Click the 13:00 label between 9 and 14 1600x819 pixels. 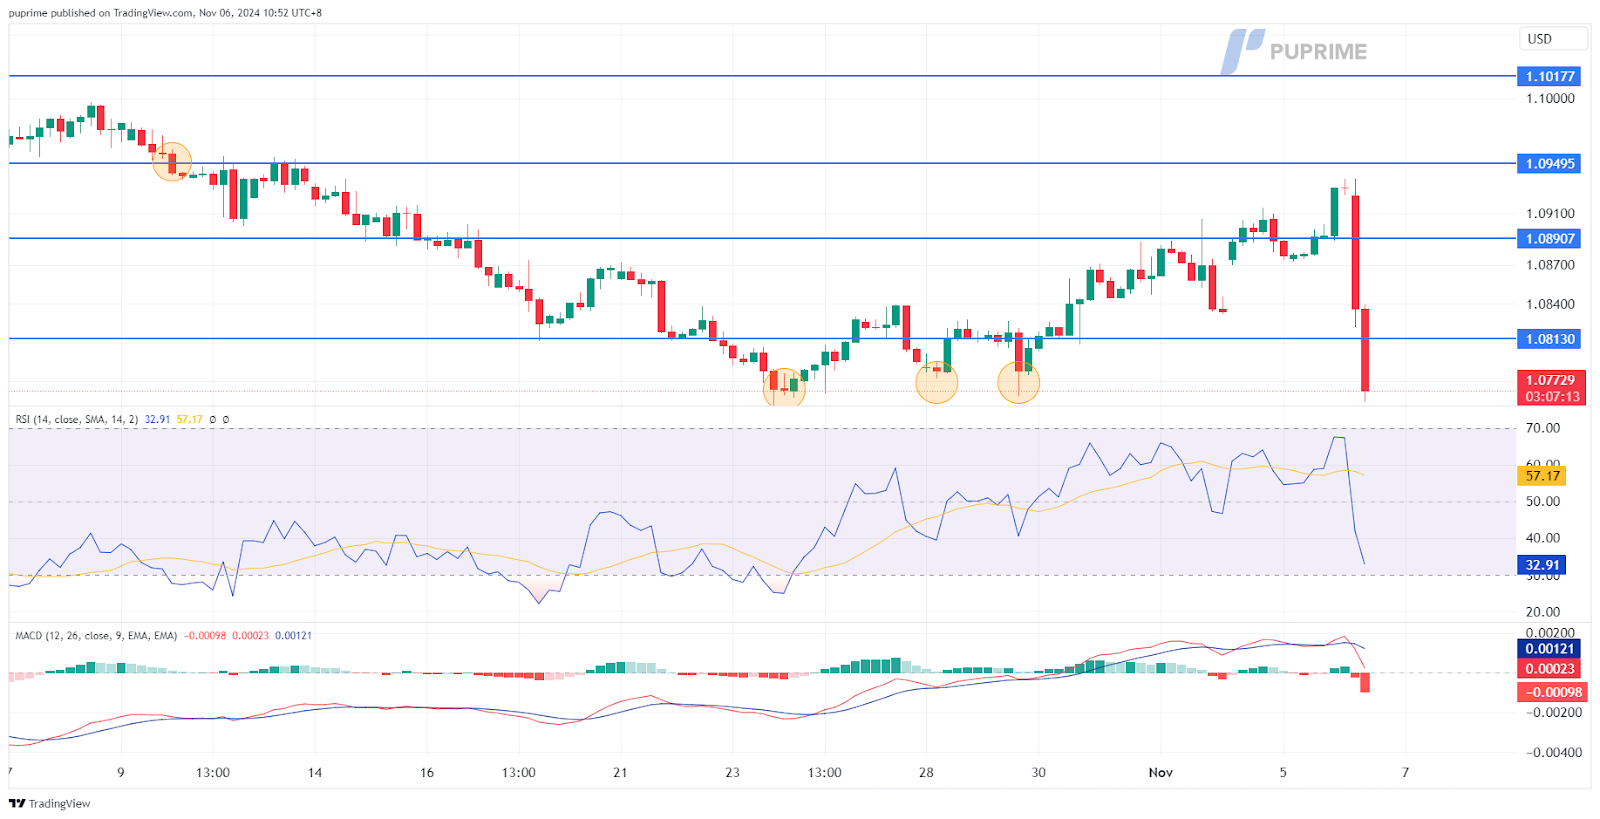213,772
